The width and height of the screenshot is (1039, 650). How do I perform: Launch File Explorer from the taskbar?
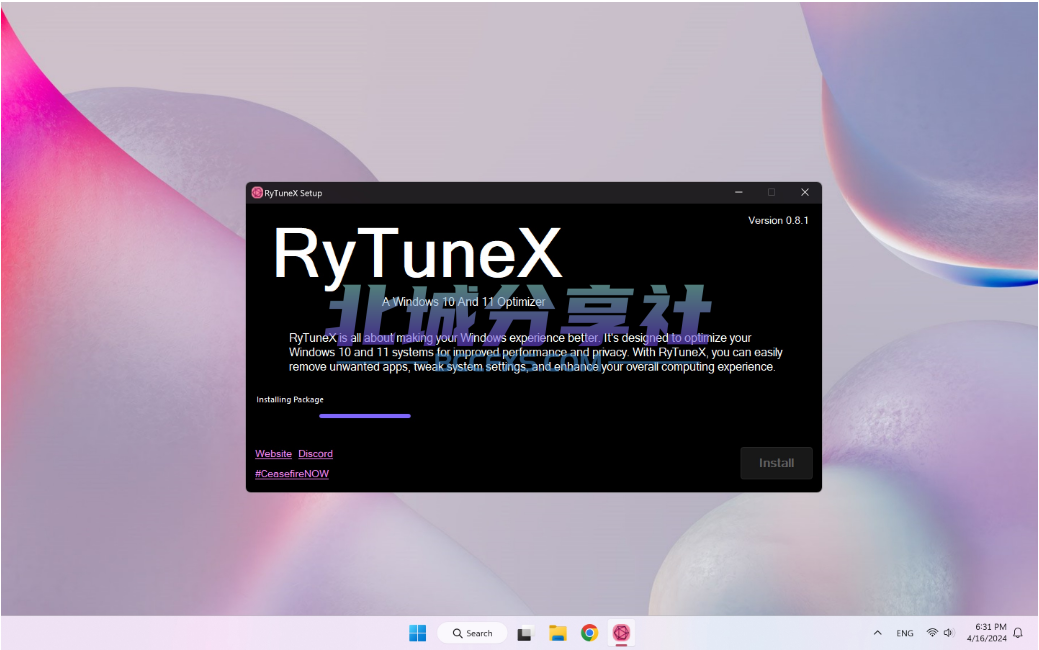click(557, 633)
